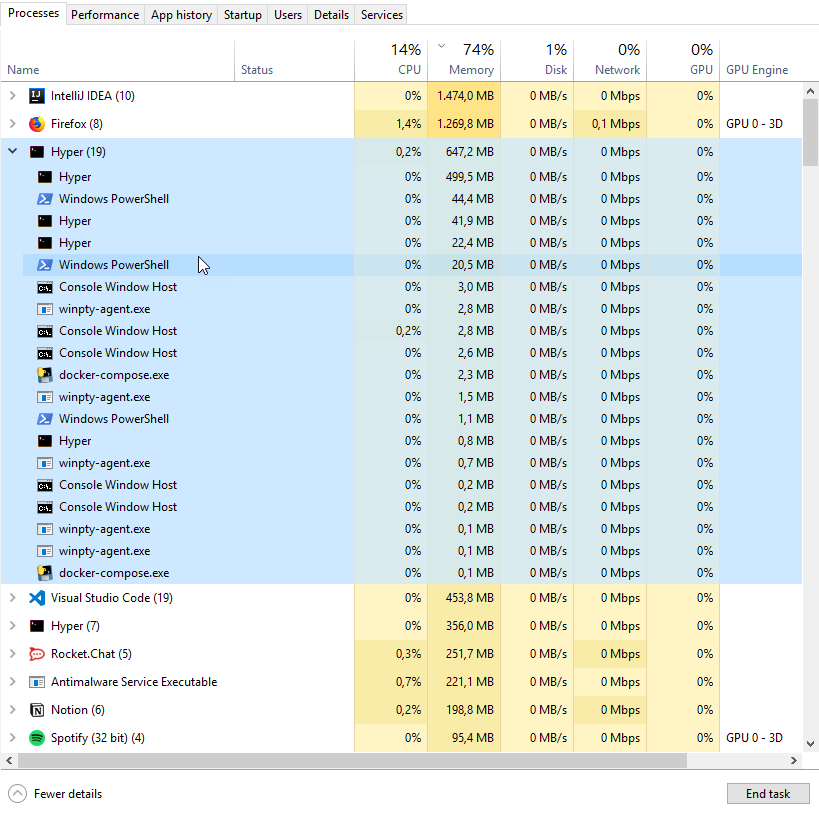This screenshot has width=819, height=818.
Task: Click winpty-agent.exe icon in the 1,5 MB row
Action: [x=45, y=397]
